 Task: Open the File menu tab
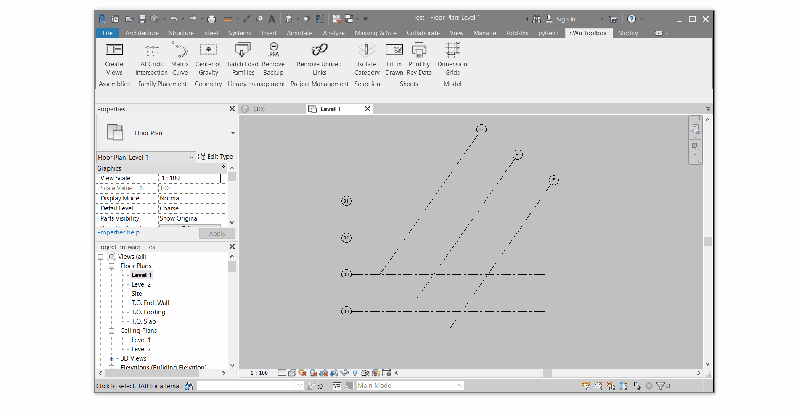107,33
